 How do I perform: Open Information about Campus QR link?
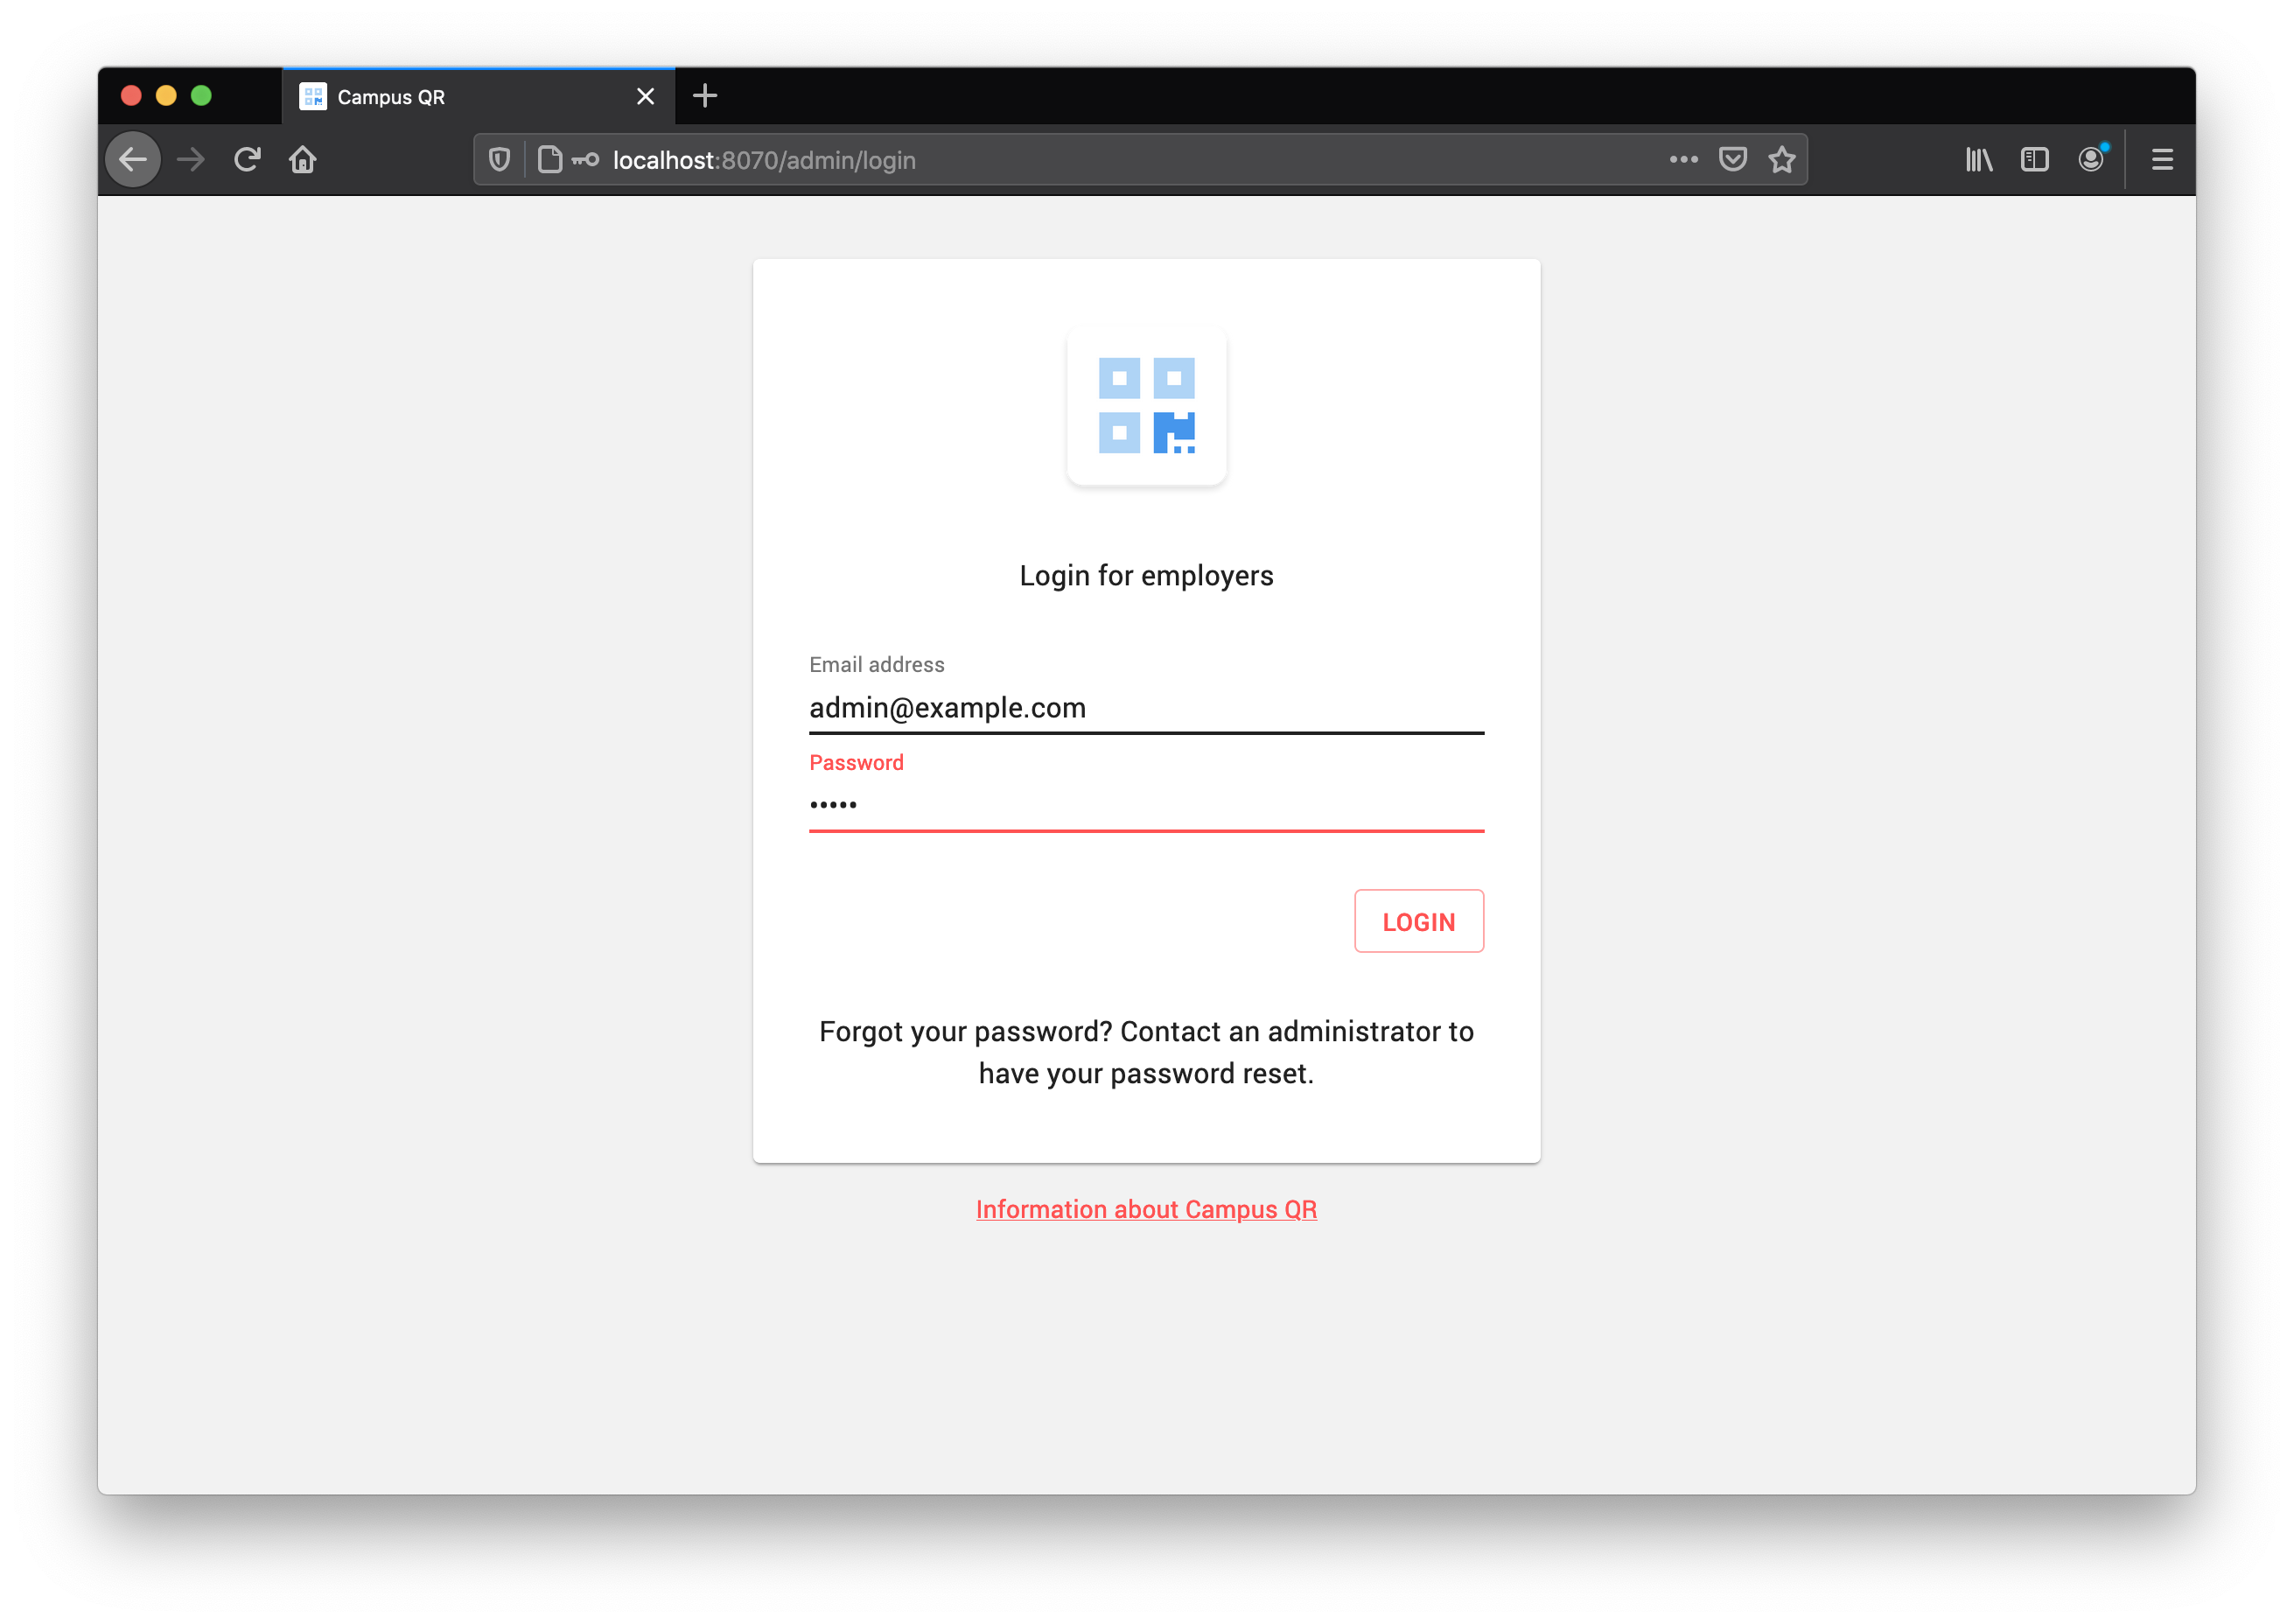[x=1146, y=1209]
